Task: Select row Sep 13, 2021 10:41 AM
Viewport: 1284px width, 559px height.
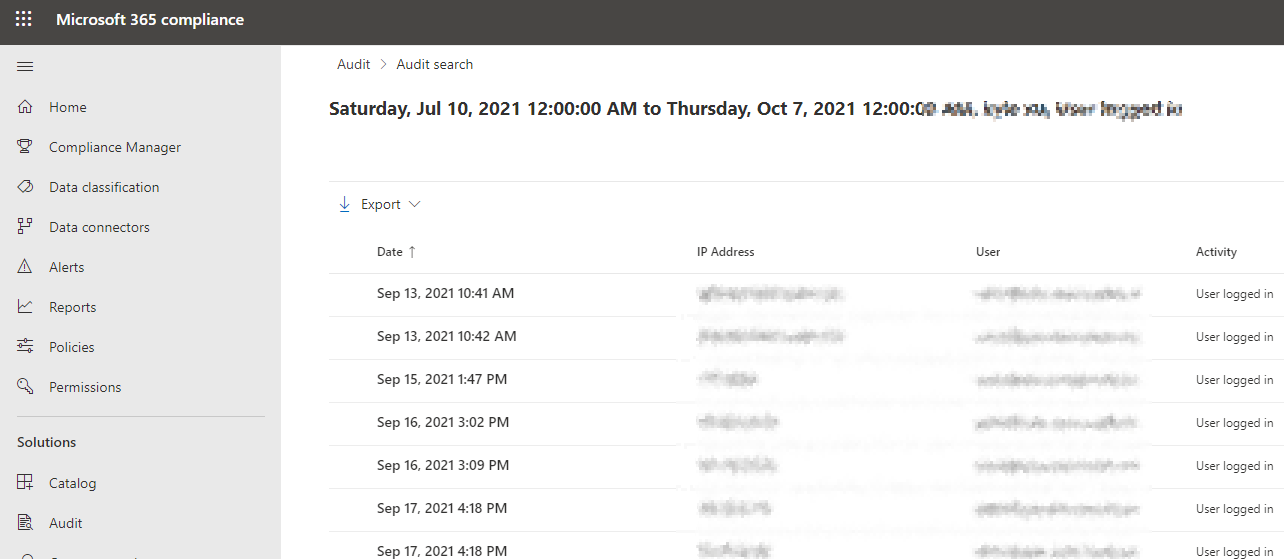Action: [806, 294]
